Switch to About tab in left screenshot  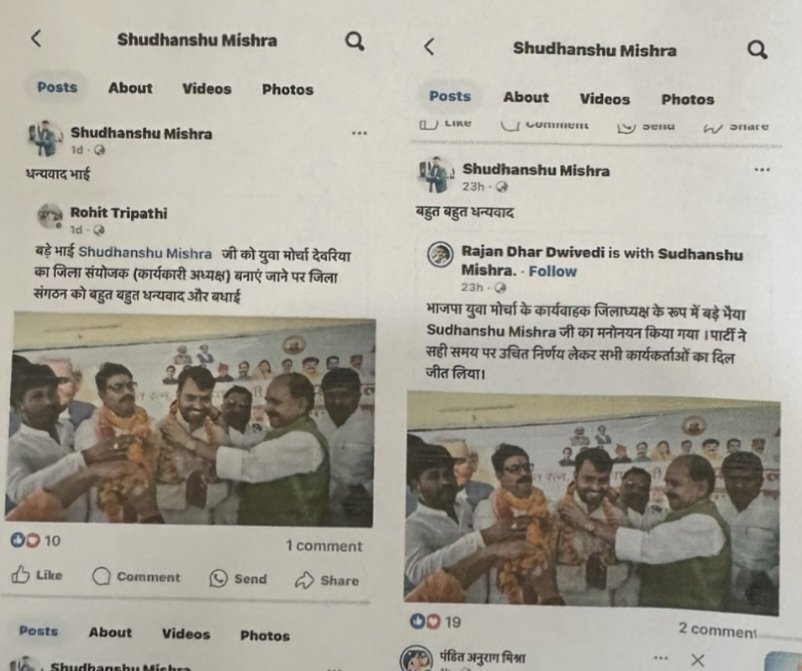pyautogui.click(x=130, y=88)
